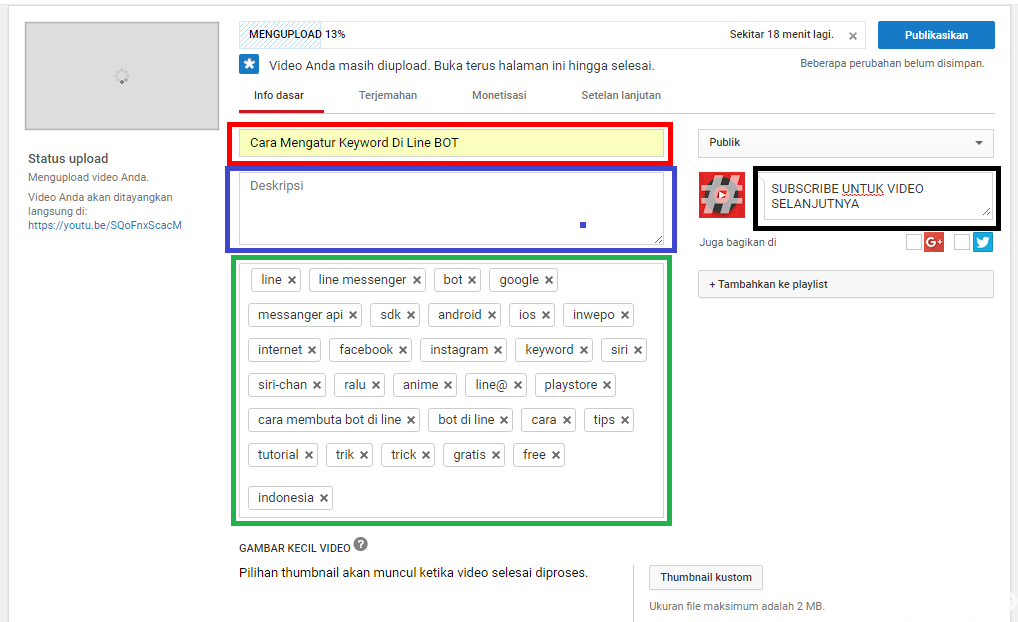
Task: Click the Twitter share icon
Action: click(x=983, y=242)
